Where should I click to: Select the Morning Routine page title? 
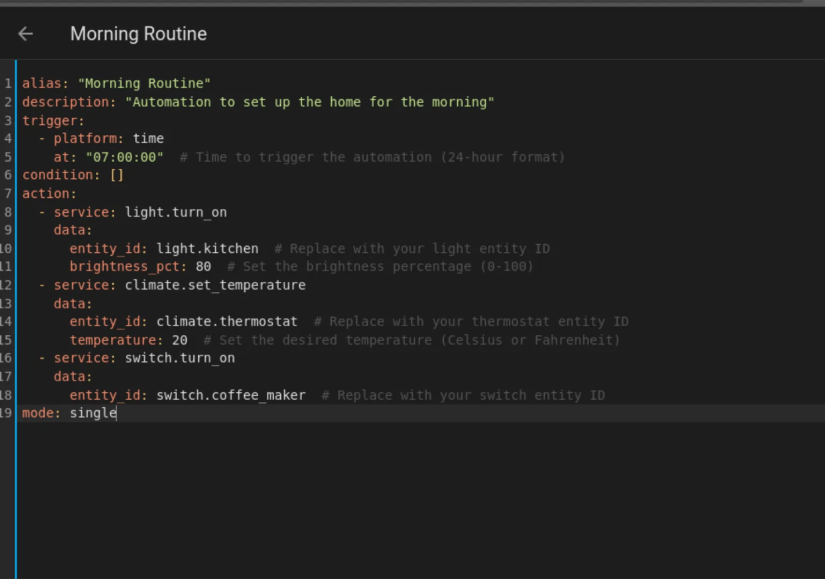(138, 34)
